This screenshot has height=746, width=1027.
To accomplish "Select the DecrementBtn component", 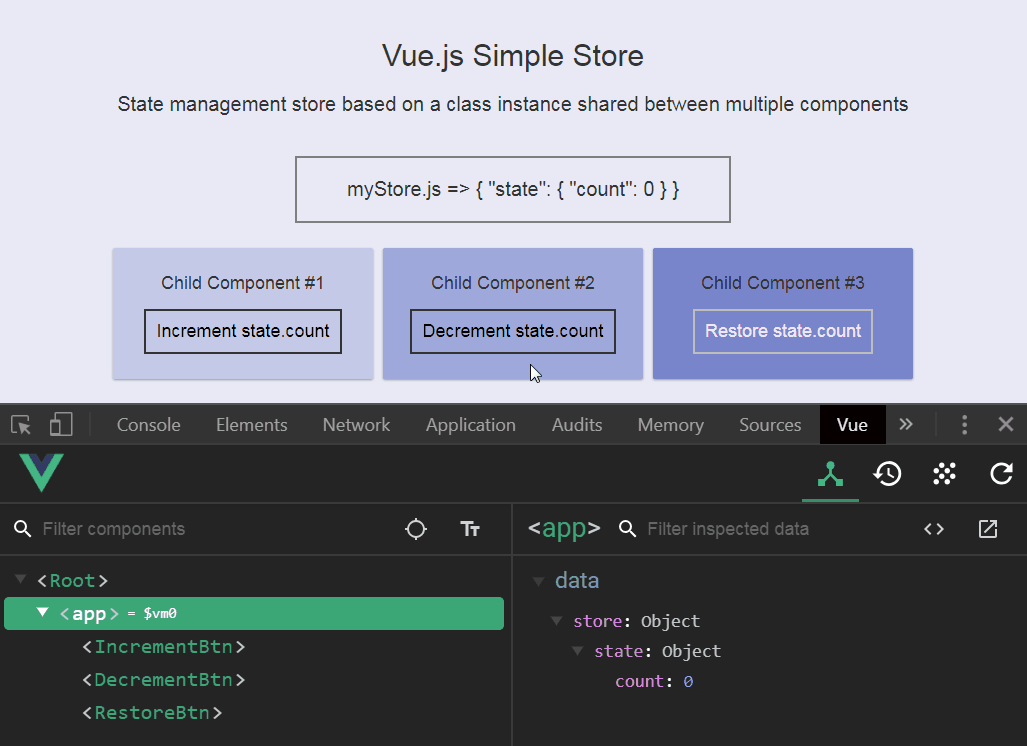I will click(164, 679).
